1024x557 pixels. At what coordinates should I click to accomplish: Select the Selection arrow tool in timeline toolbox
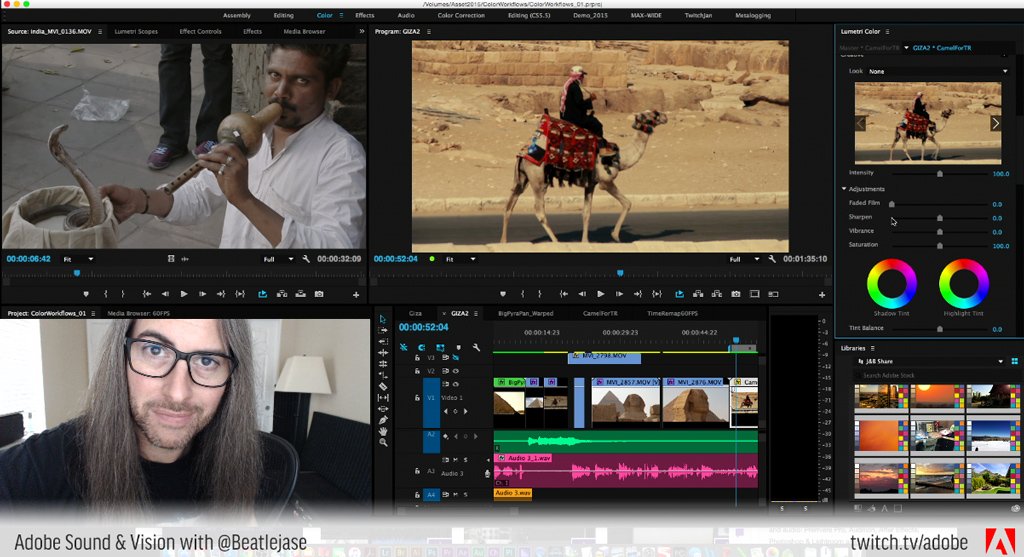coord(383,319)
